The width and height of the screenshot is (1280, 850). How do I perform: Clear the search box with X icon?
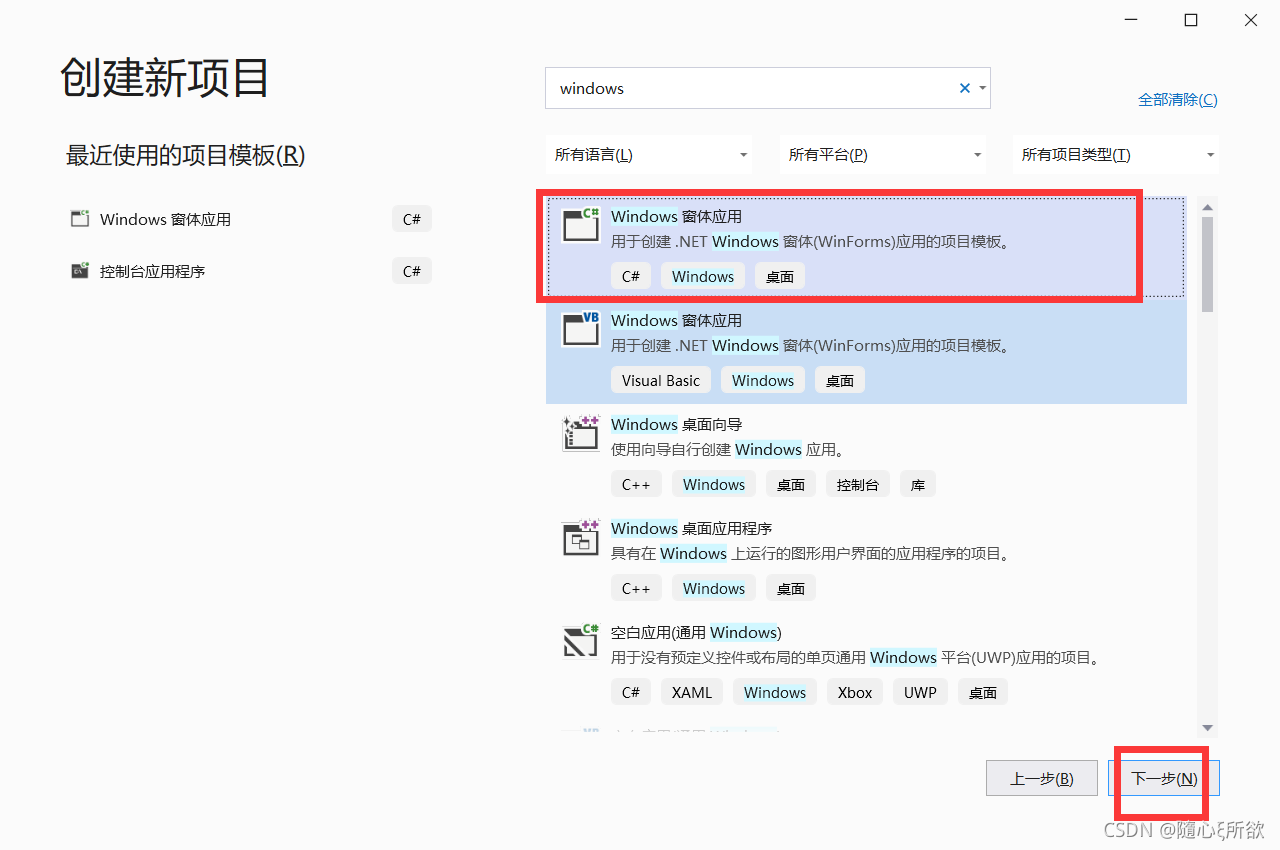click(965, 88)
